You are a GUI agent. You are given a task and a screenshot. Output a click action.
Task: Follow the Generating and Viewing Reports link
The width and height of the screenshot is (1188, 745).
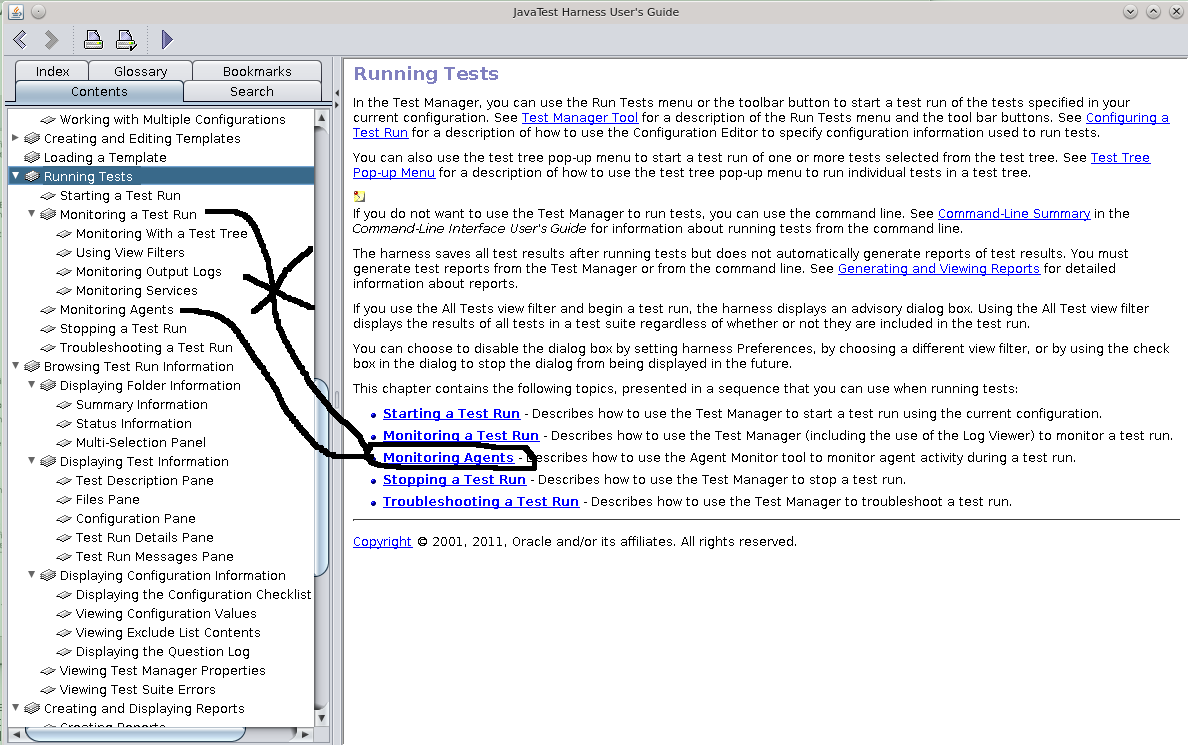coord(938,269)
